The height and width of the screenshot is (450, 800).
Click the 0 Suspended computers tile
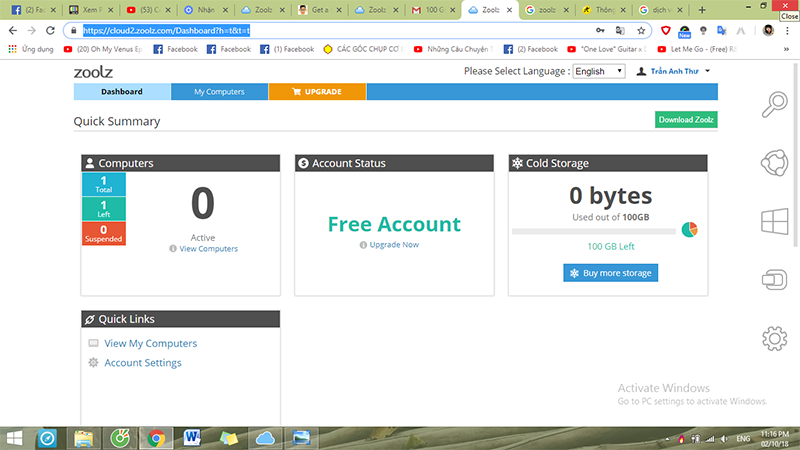pyautogui.click(x=104, y=234)
